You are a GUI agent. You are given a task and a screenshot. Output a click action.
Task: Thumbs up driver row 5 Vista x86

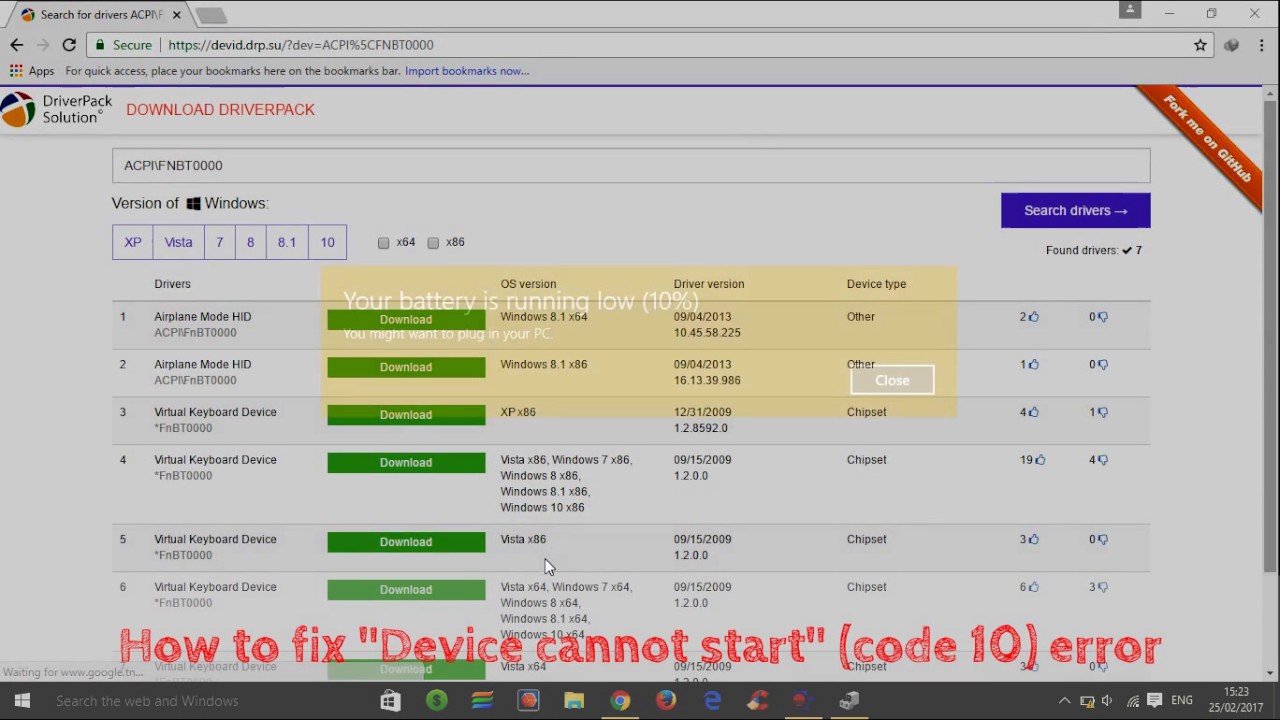pos(1034,540)
